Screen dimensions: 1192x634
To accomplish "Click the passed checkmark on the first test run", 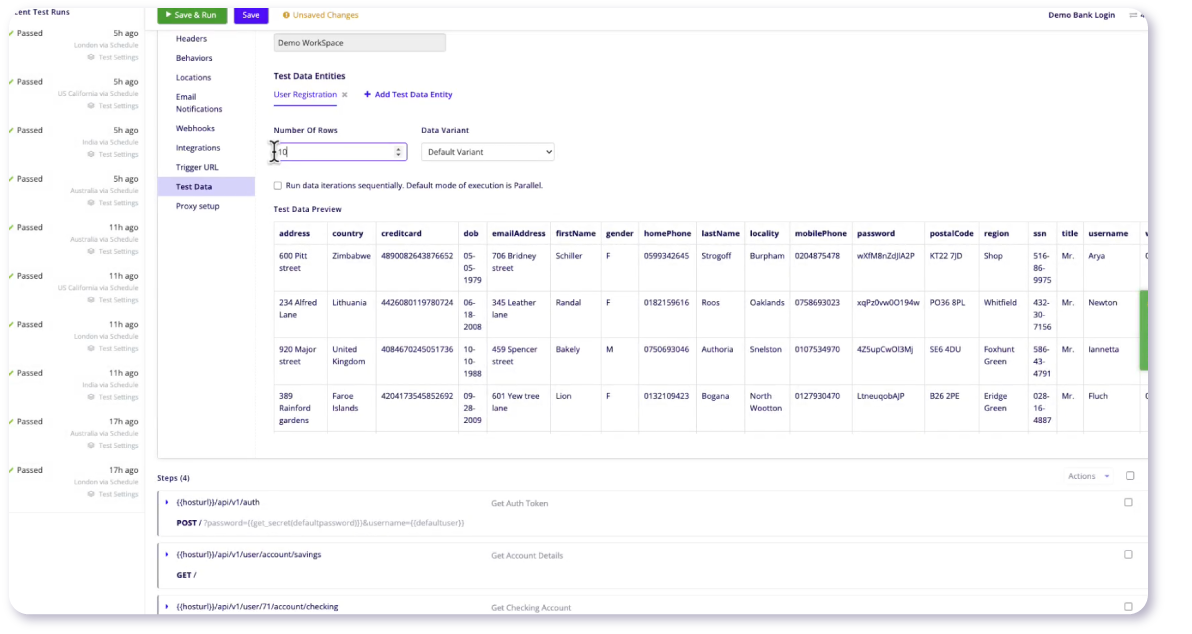I will point(11,33).
